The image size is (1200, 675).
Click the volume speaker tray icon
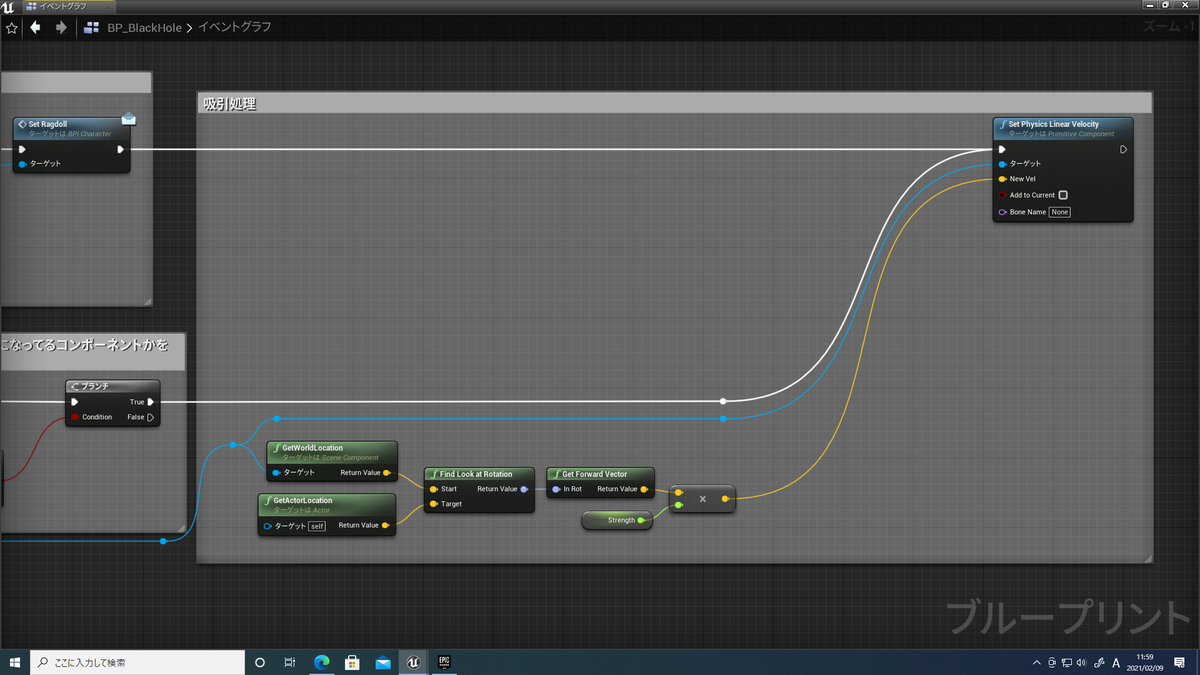pos(1083,662)
